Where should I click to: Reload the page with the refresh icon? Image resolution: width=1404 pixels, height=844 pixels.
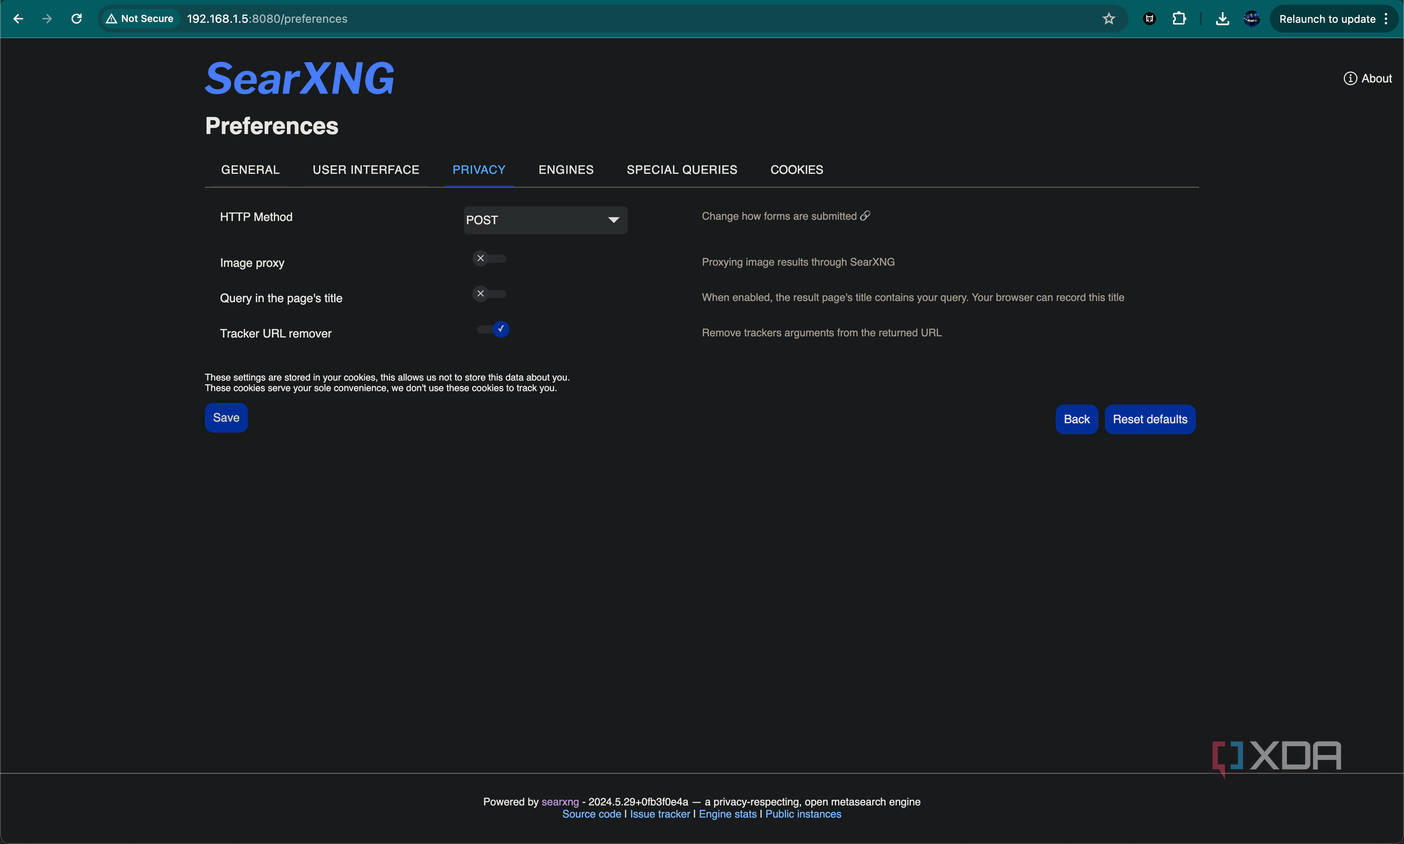[76, 19]
